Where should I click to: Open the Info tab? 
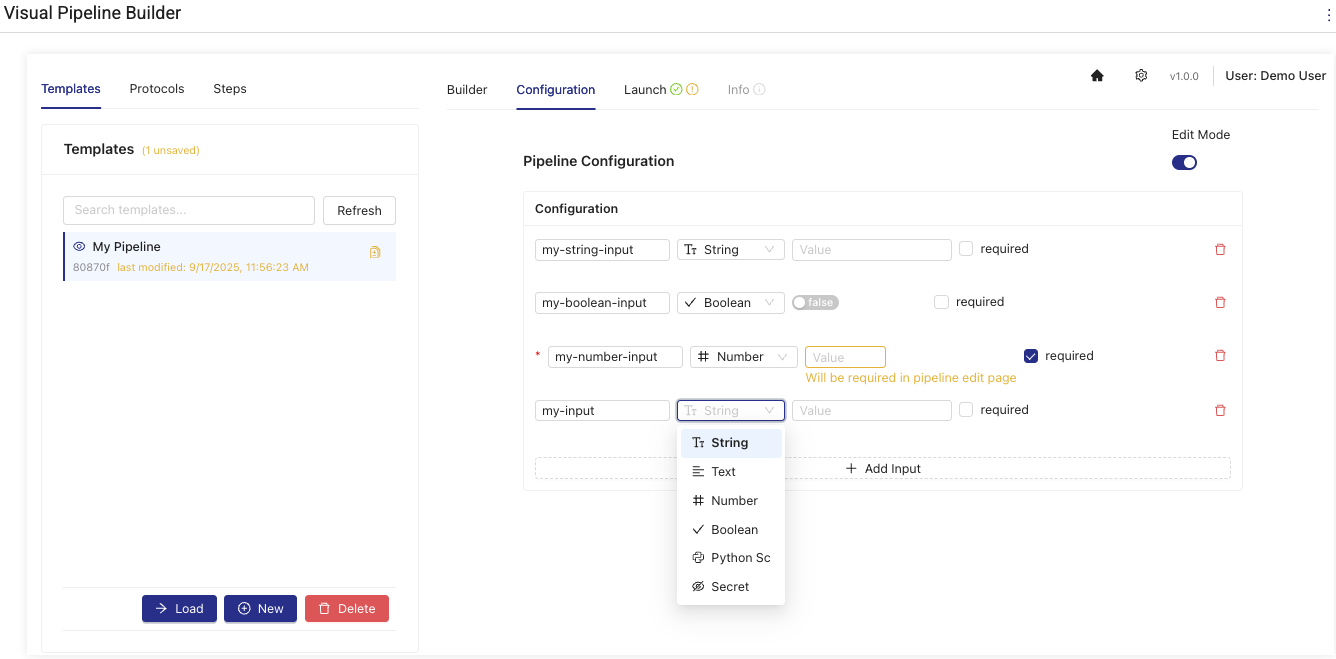[x=739, y=90]
